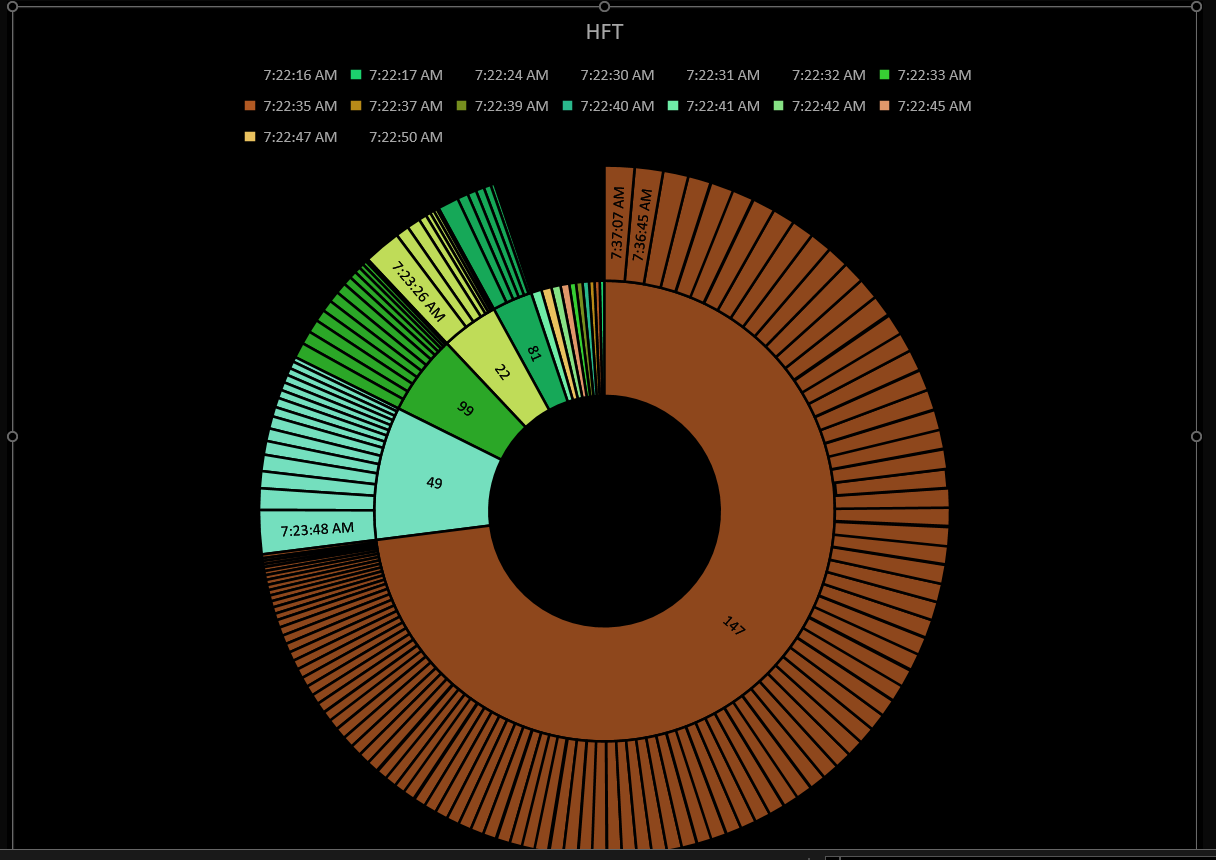Select the outer slice labeled 7:36:45 AM
Image resolution: width=1216 pixels, height=860 pixels.
click(641, 224)
